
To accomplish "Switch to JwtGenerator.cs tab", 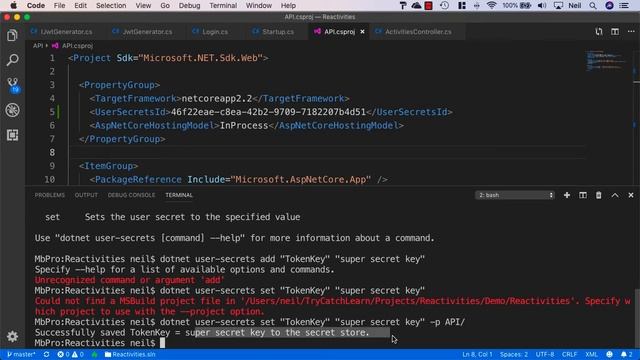I will point(142,31).
